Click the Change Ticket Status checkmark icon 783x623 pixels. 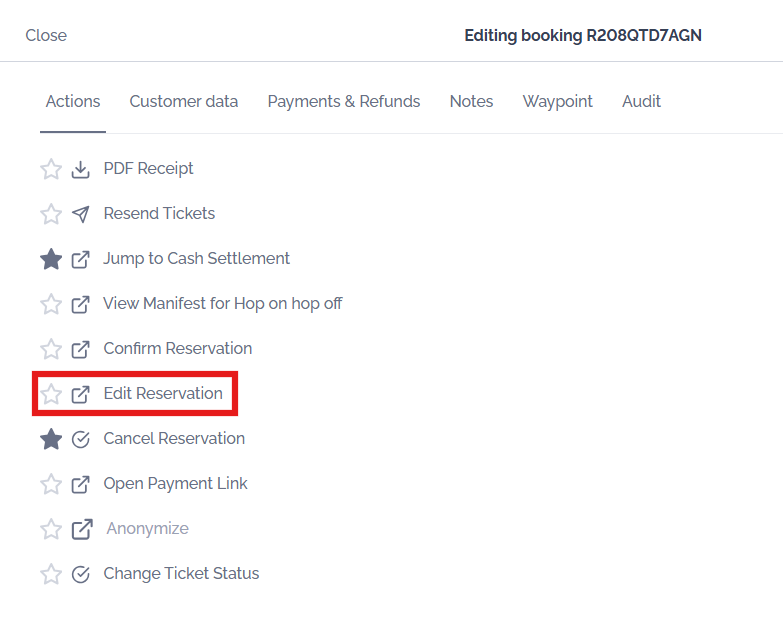pyautogui.click(x=80, y=574)
